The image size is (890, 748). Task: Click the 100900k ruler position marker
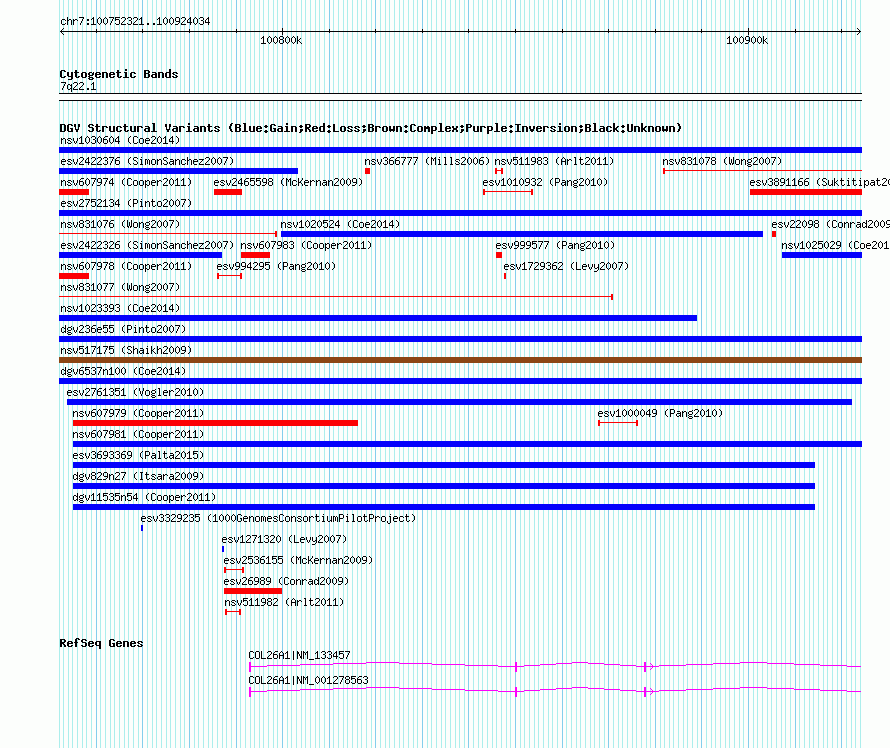(x=747, y=41)
